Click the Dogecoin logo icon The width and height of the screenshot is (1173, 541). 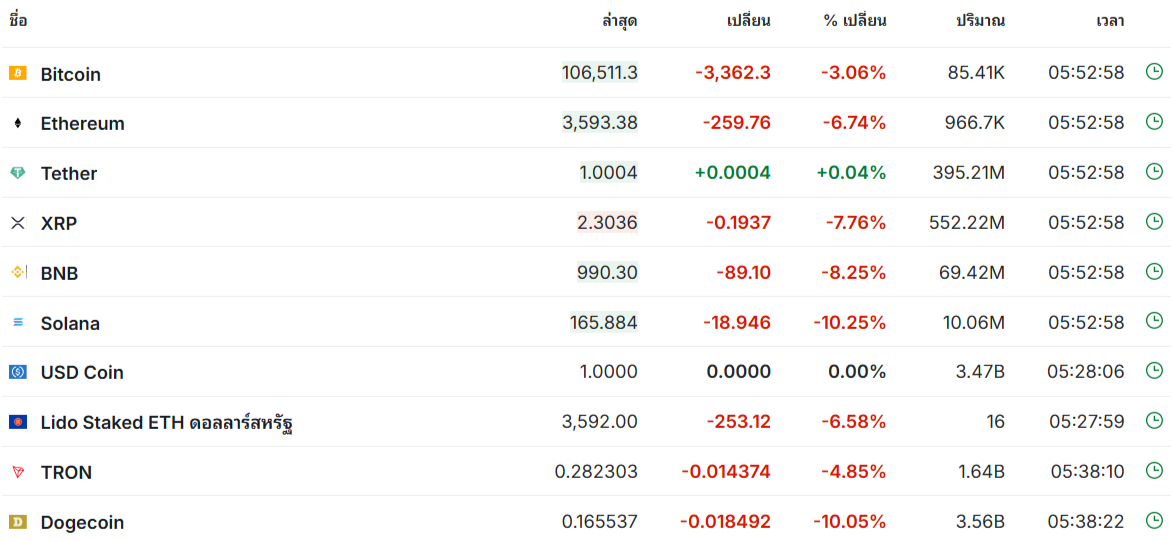pyautogui.click(x=18, y=521)
